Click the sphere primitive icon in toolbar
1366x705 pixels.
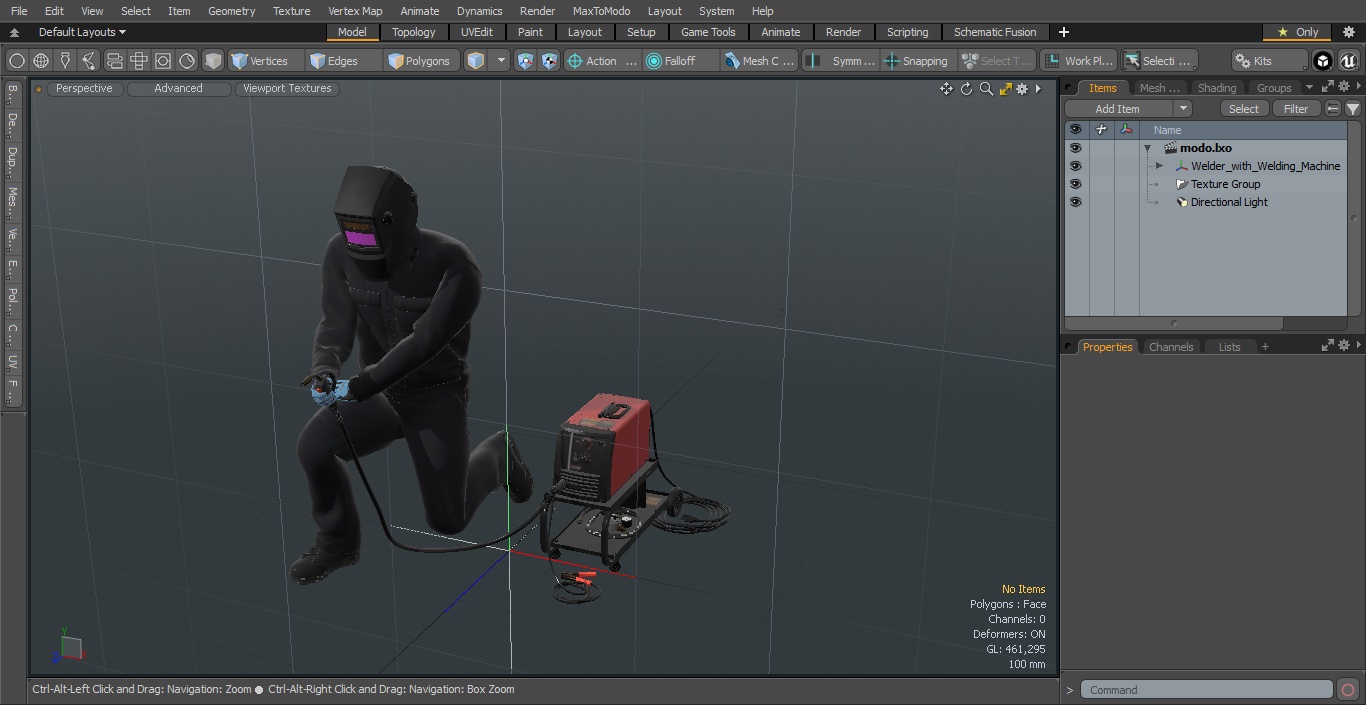(16, 61)
